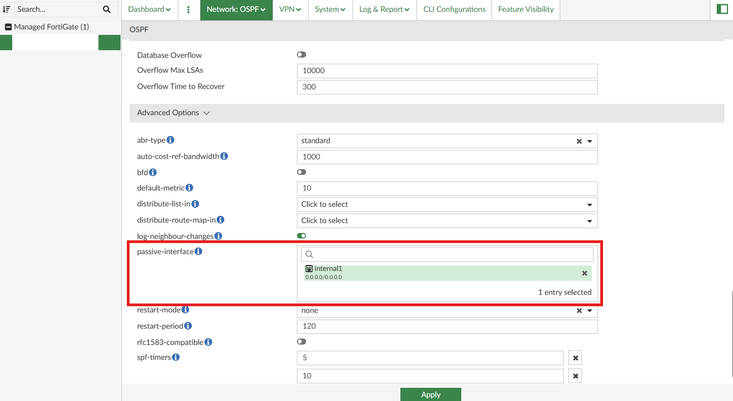Click the panel layout icon at top right
The width and height of the screenshot is (733, 401).
point(722,9)
